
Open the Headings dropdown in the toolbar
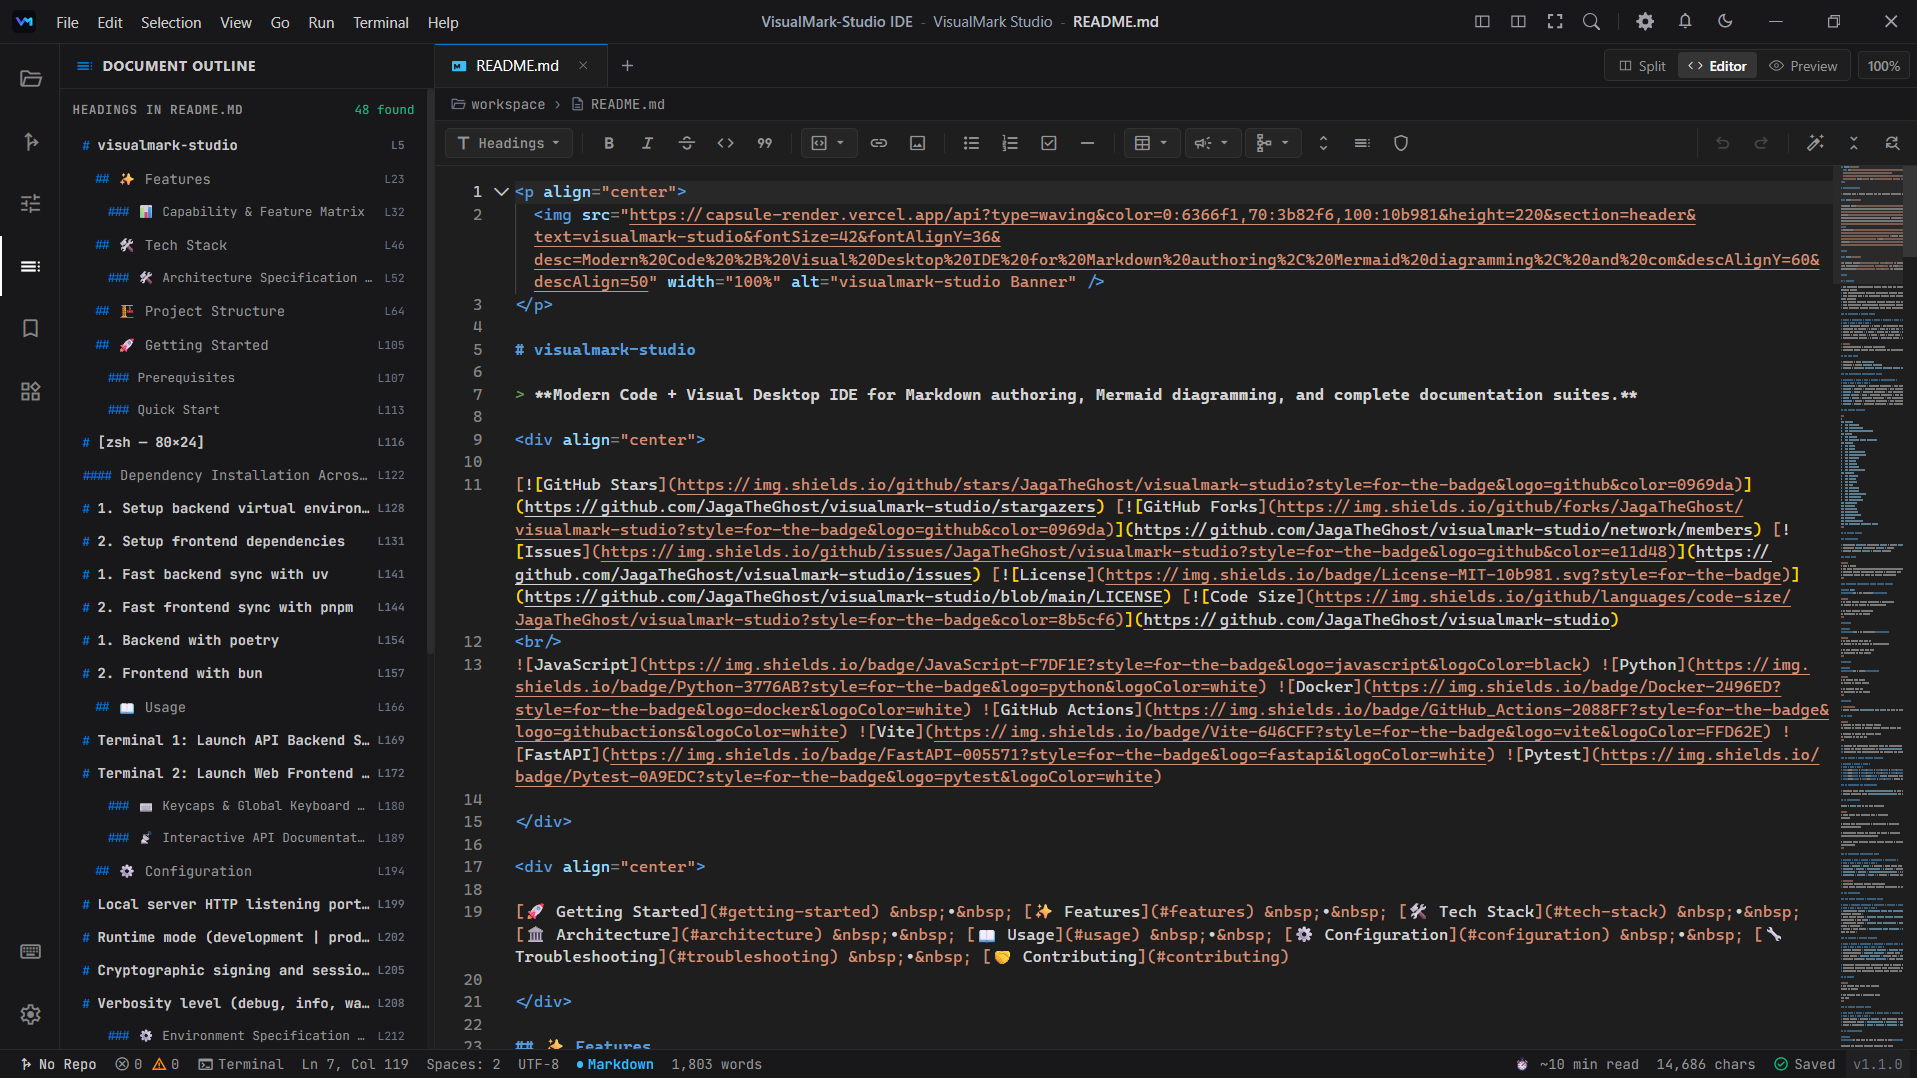click(x=508, y=143)
